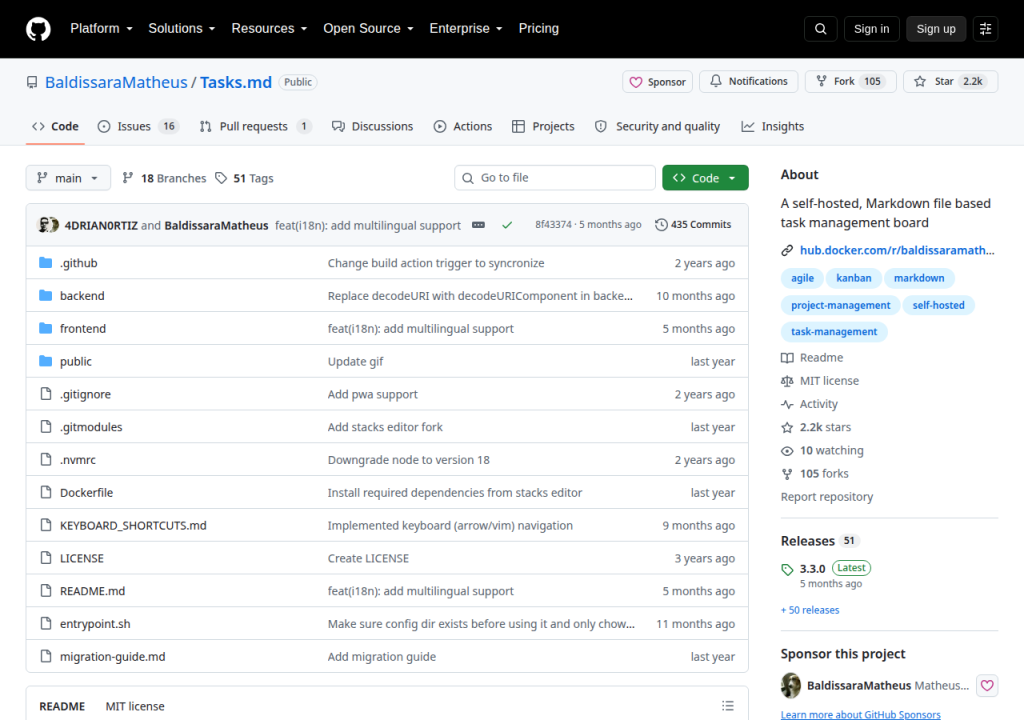The image size is (1024, 720).
Task: Fork the repository with Fork button
Action: click(850, 81)
